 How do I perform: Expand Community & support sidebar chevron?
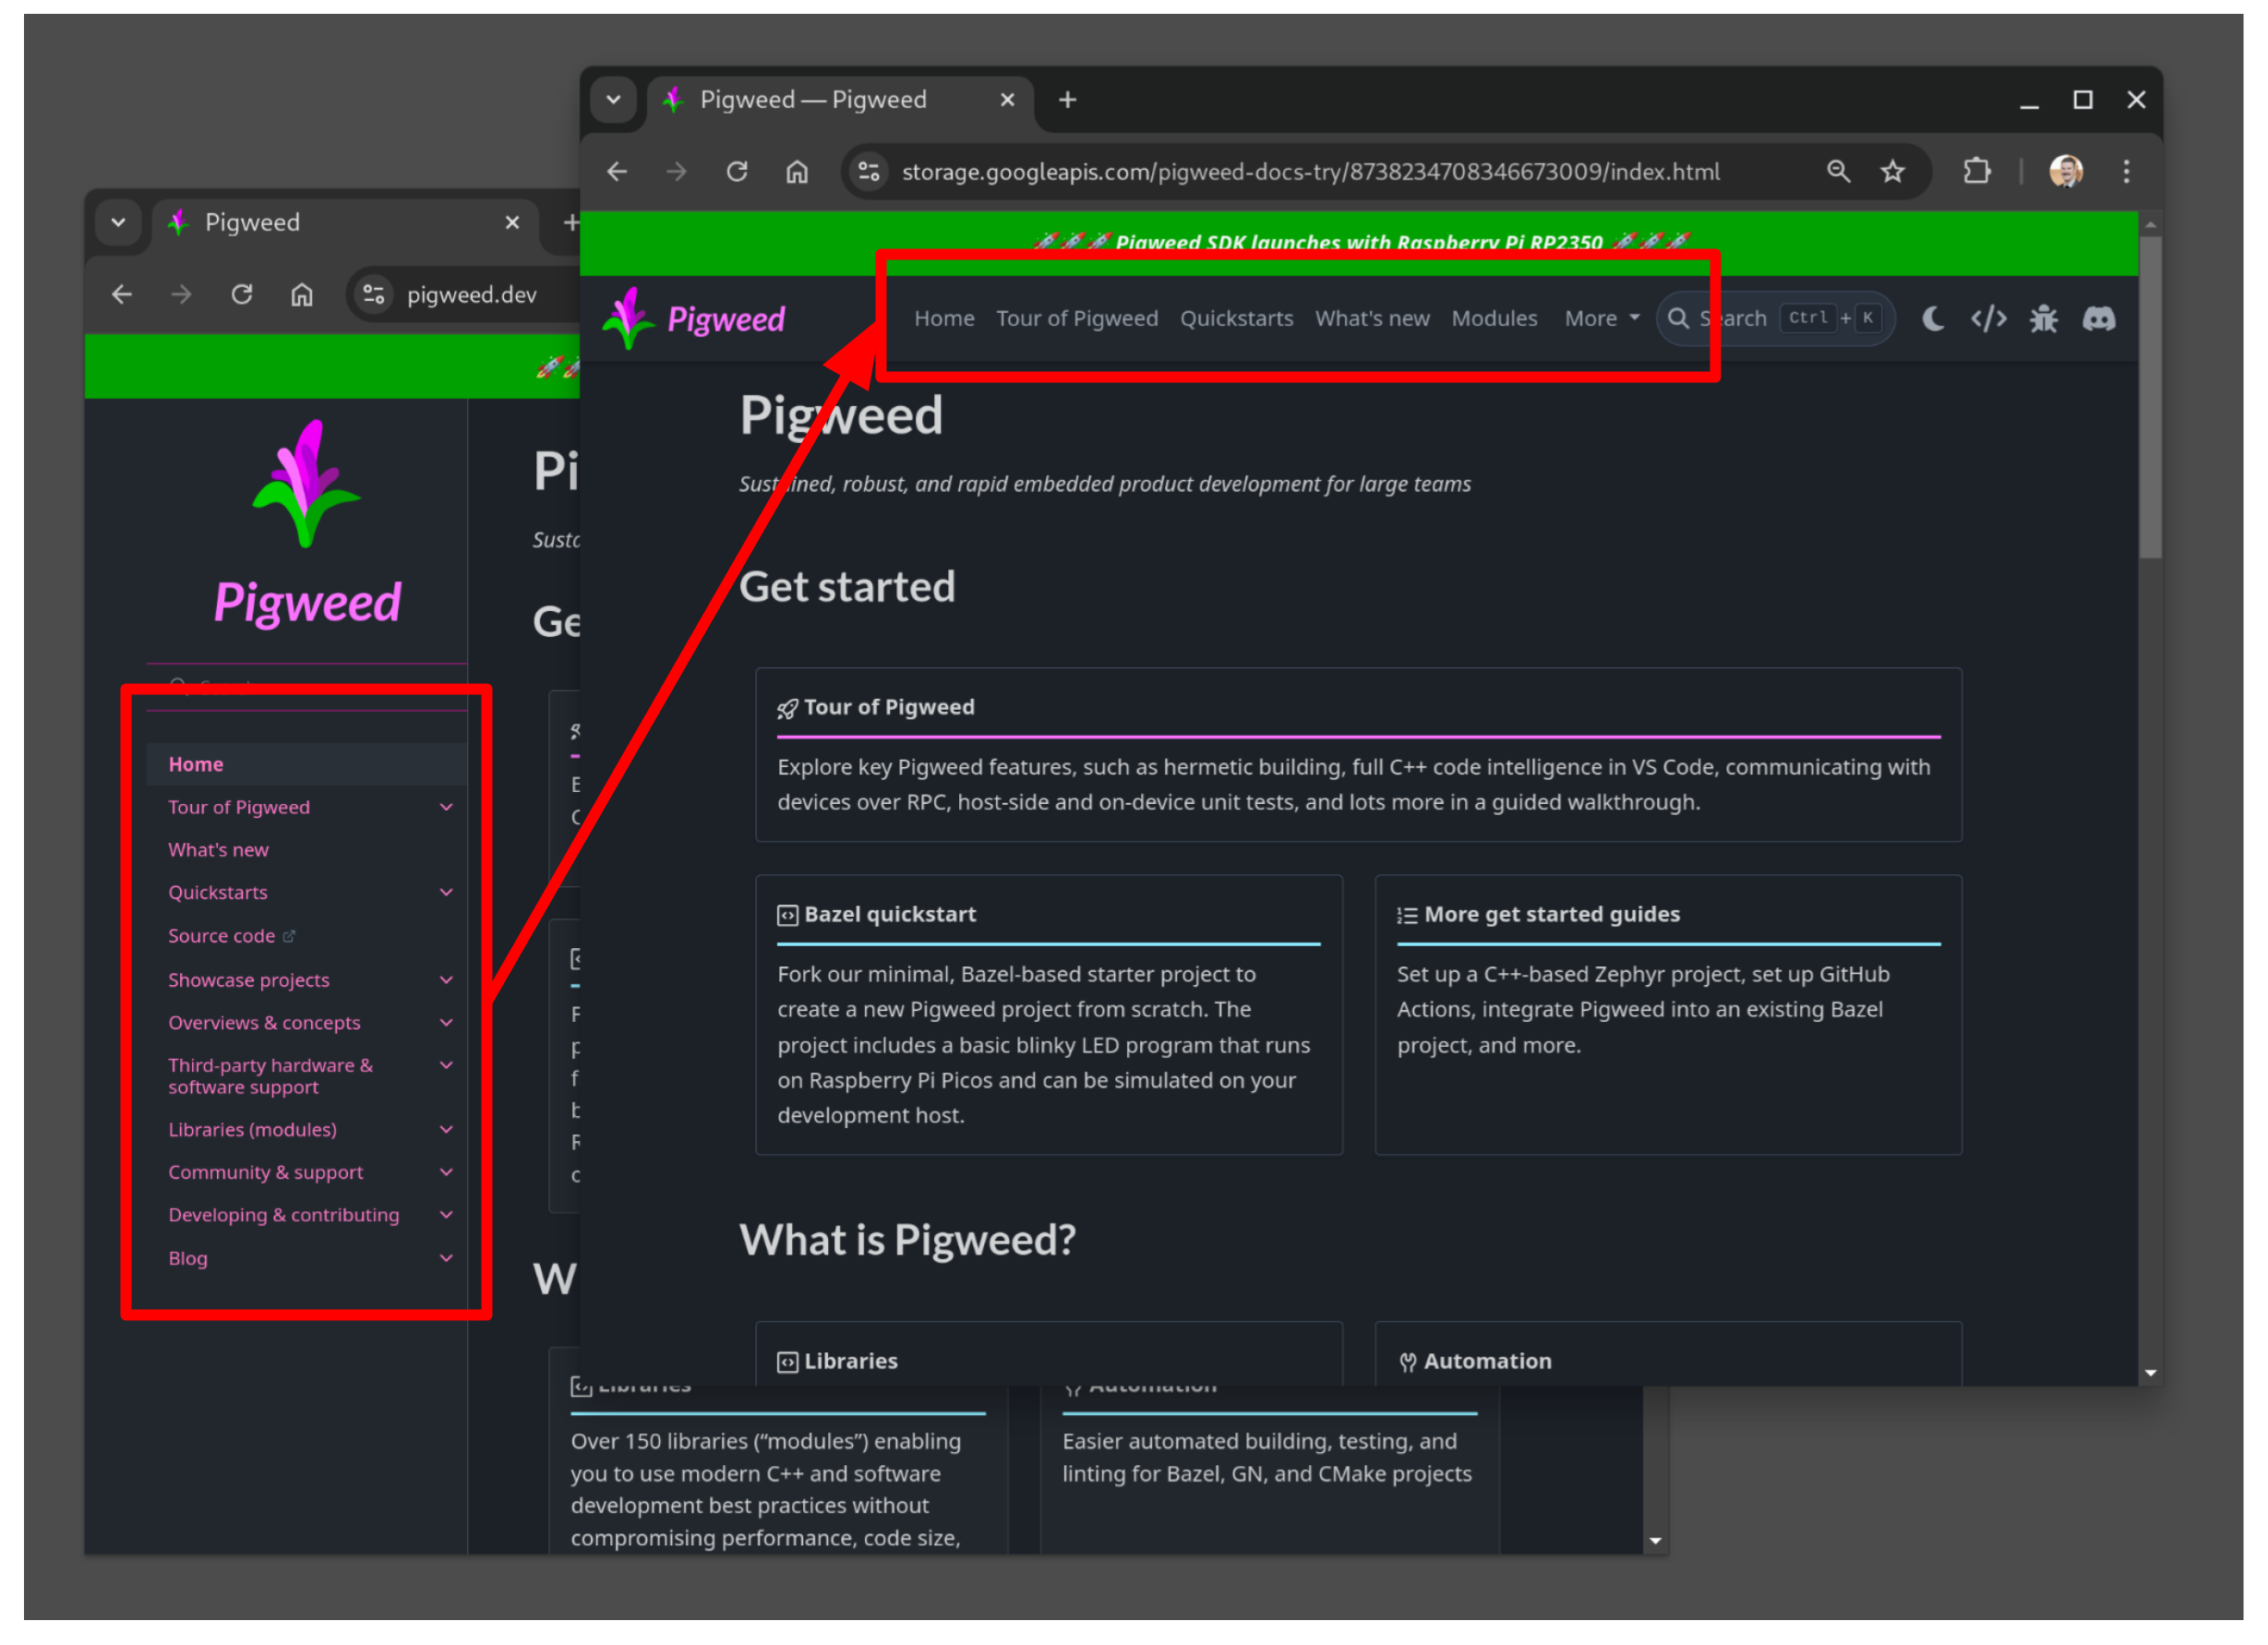(x=446, y=1173)
